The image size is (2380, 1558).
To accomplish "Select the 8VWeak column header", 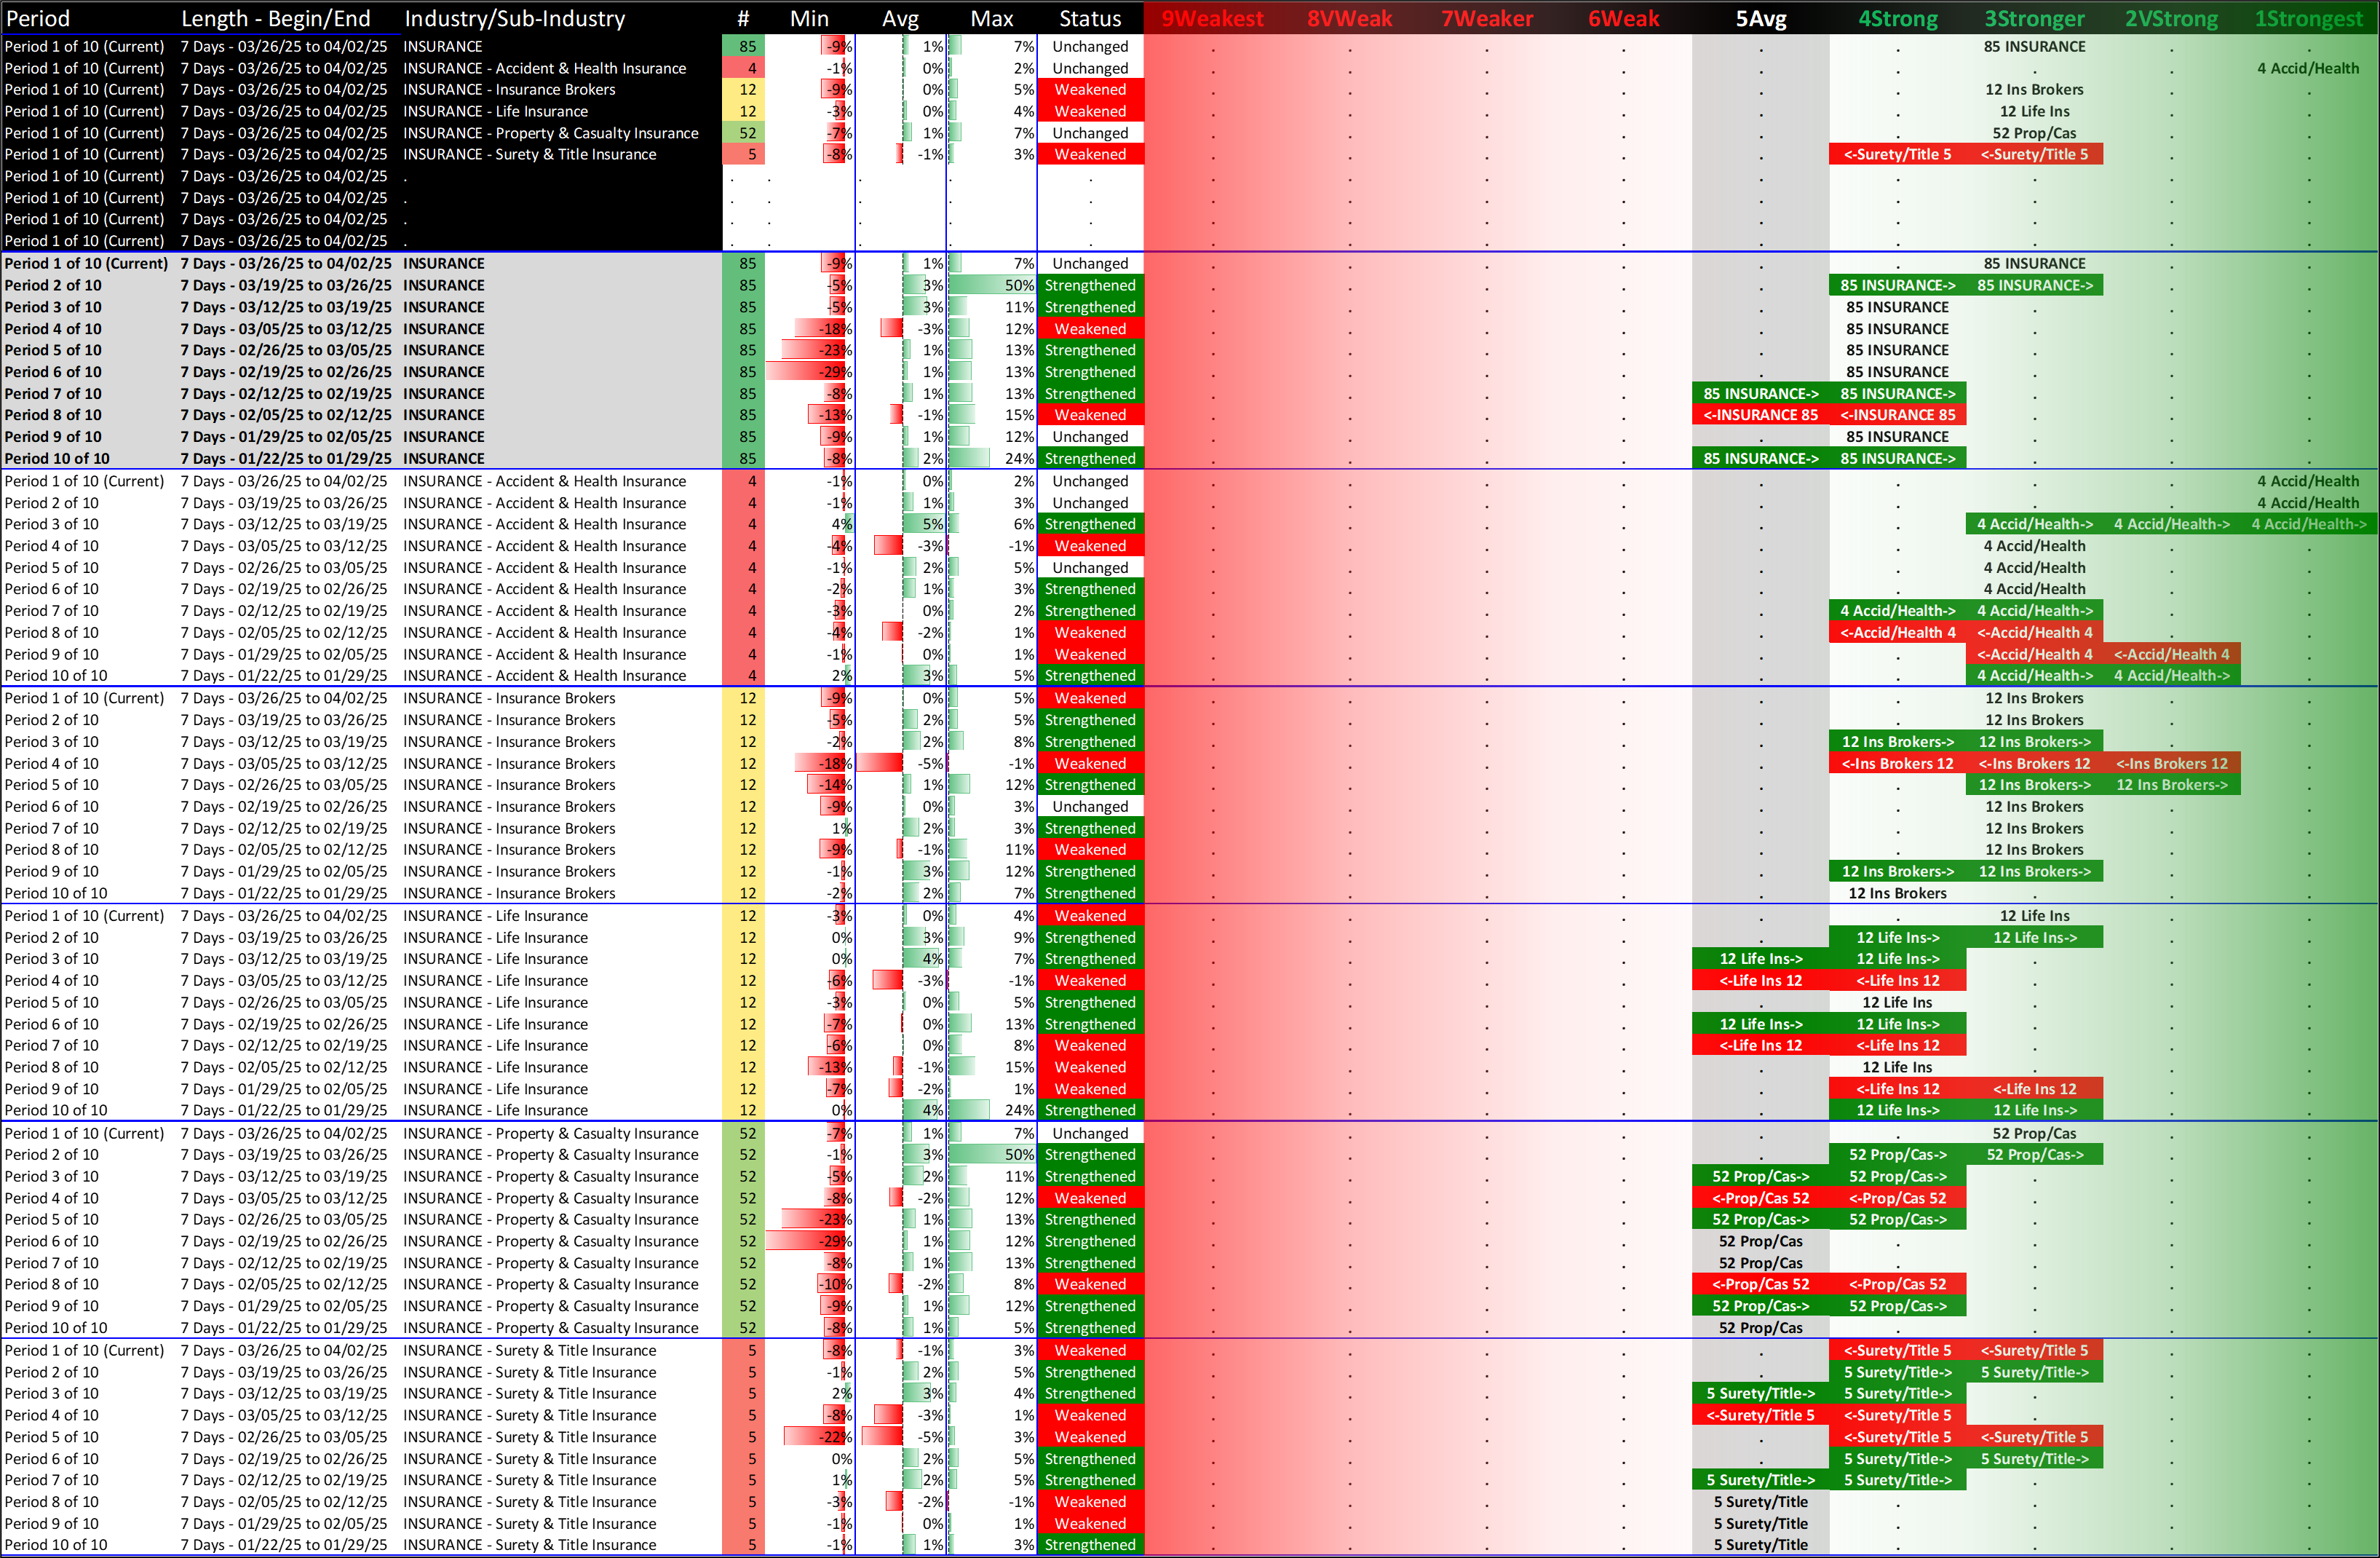I will [x=1349, y=18].
